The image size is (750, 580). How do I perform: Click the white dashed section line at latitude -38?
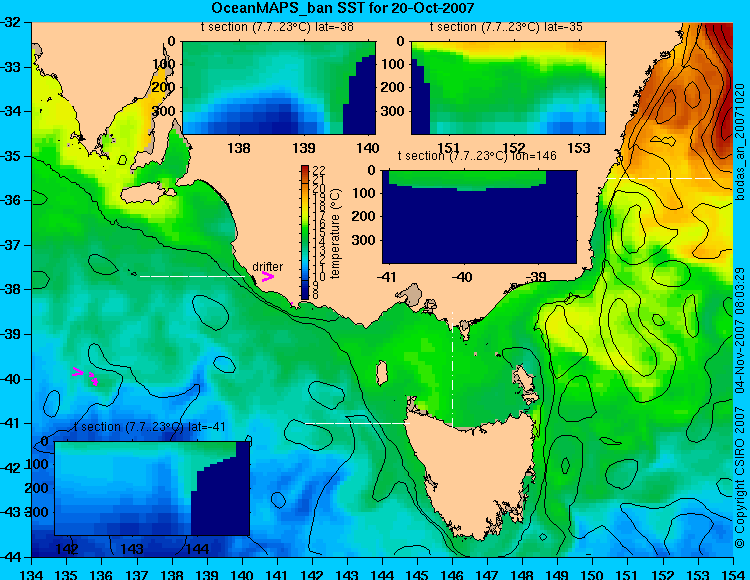tap(192, 276)
